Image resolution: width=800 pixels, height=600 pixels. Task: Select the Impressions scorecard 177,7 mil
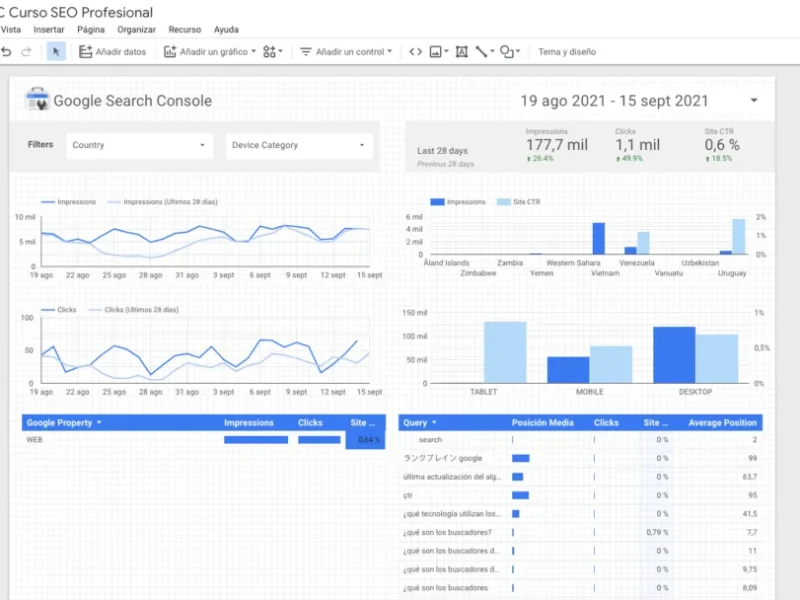pyautogui.click(x=557, y=145)
